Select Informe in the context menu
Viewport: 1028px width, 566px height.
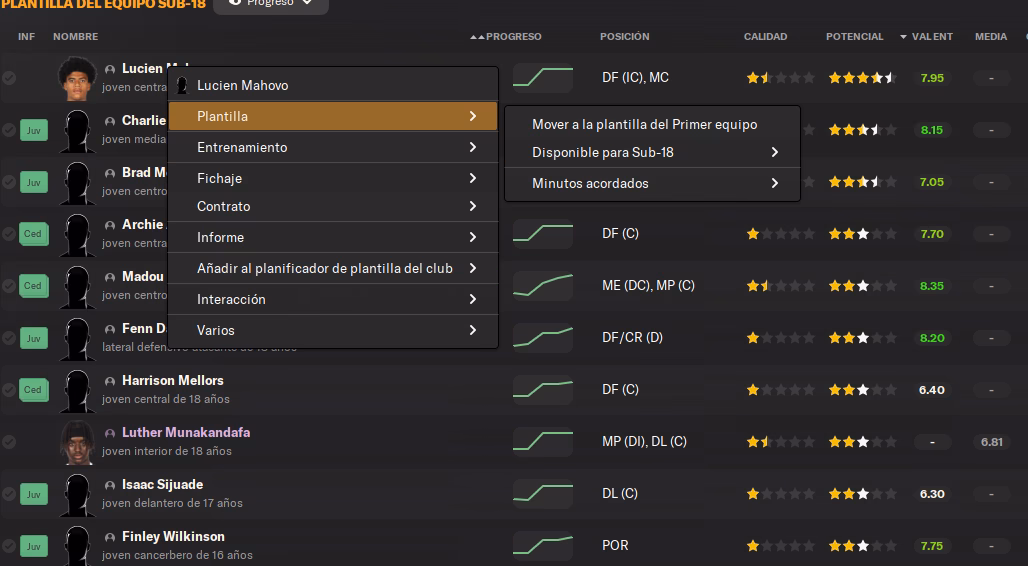pyautogui.click(x=333, y=237)
